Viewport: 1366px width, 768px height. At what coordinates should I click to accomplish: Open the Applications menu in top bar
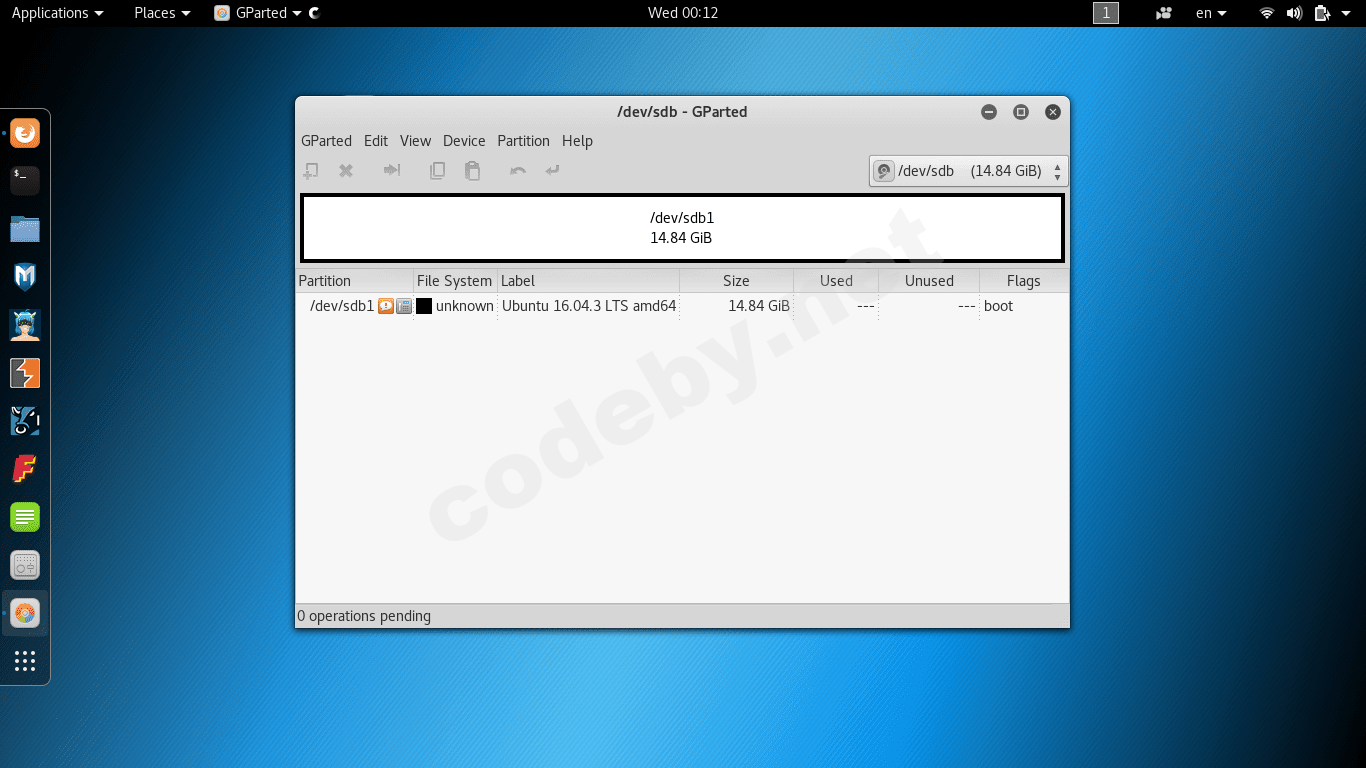57,13
